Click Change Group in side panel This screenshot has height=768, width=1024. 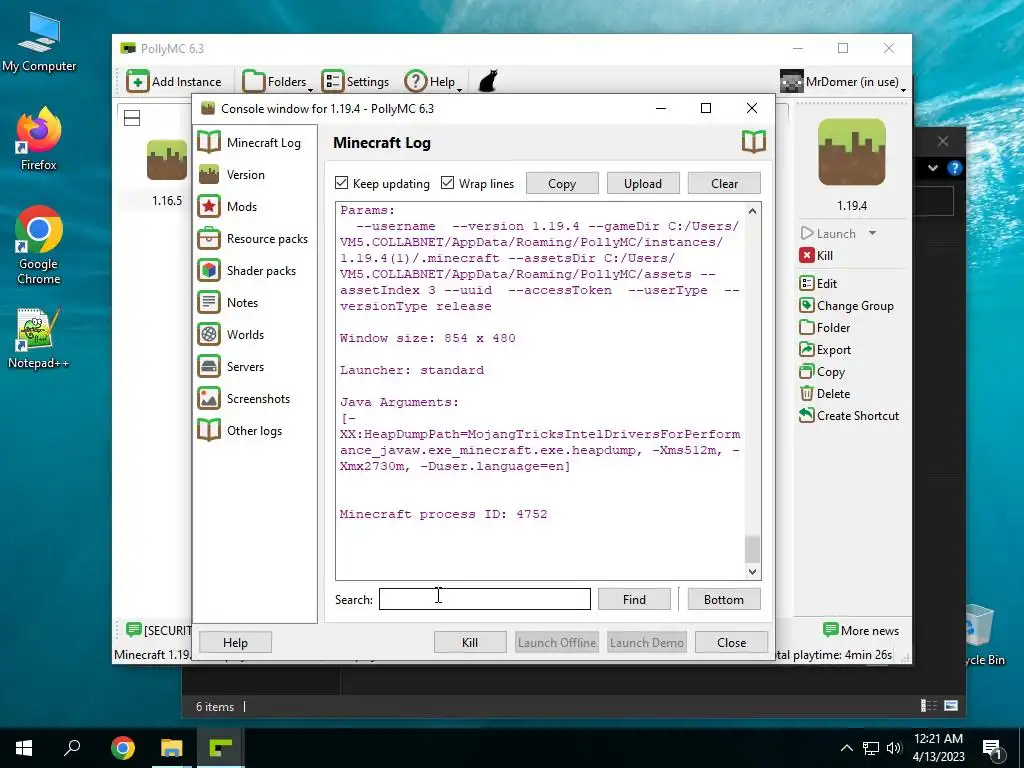(x=846, y=306)
